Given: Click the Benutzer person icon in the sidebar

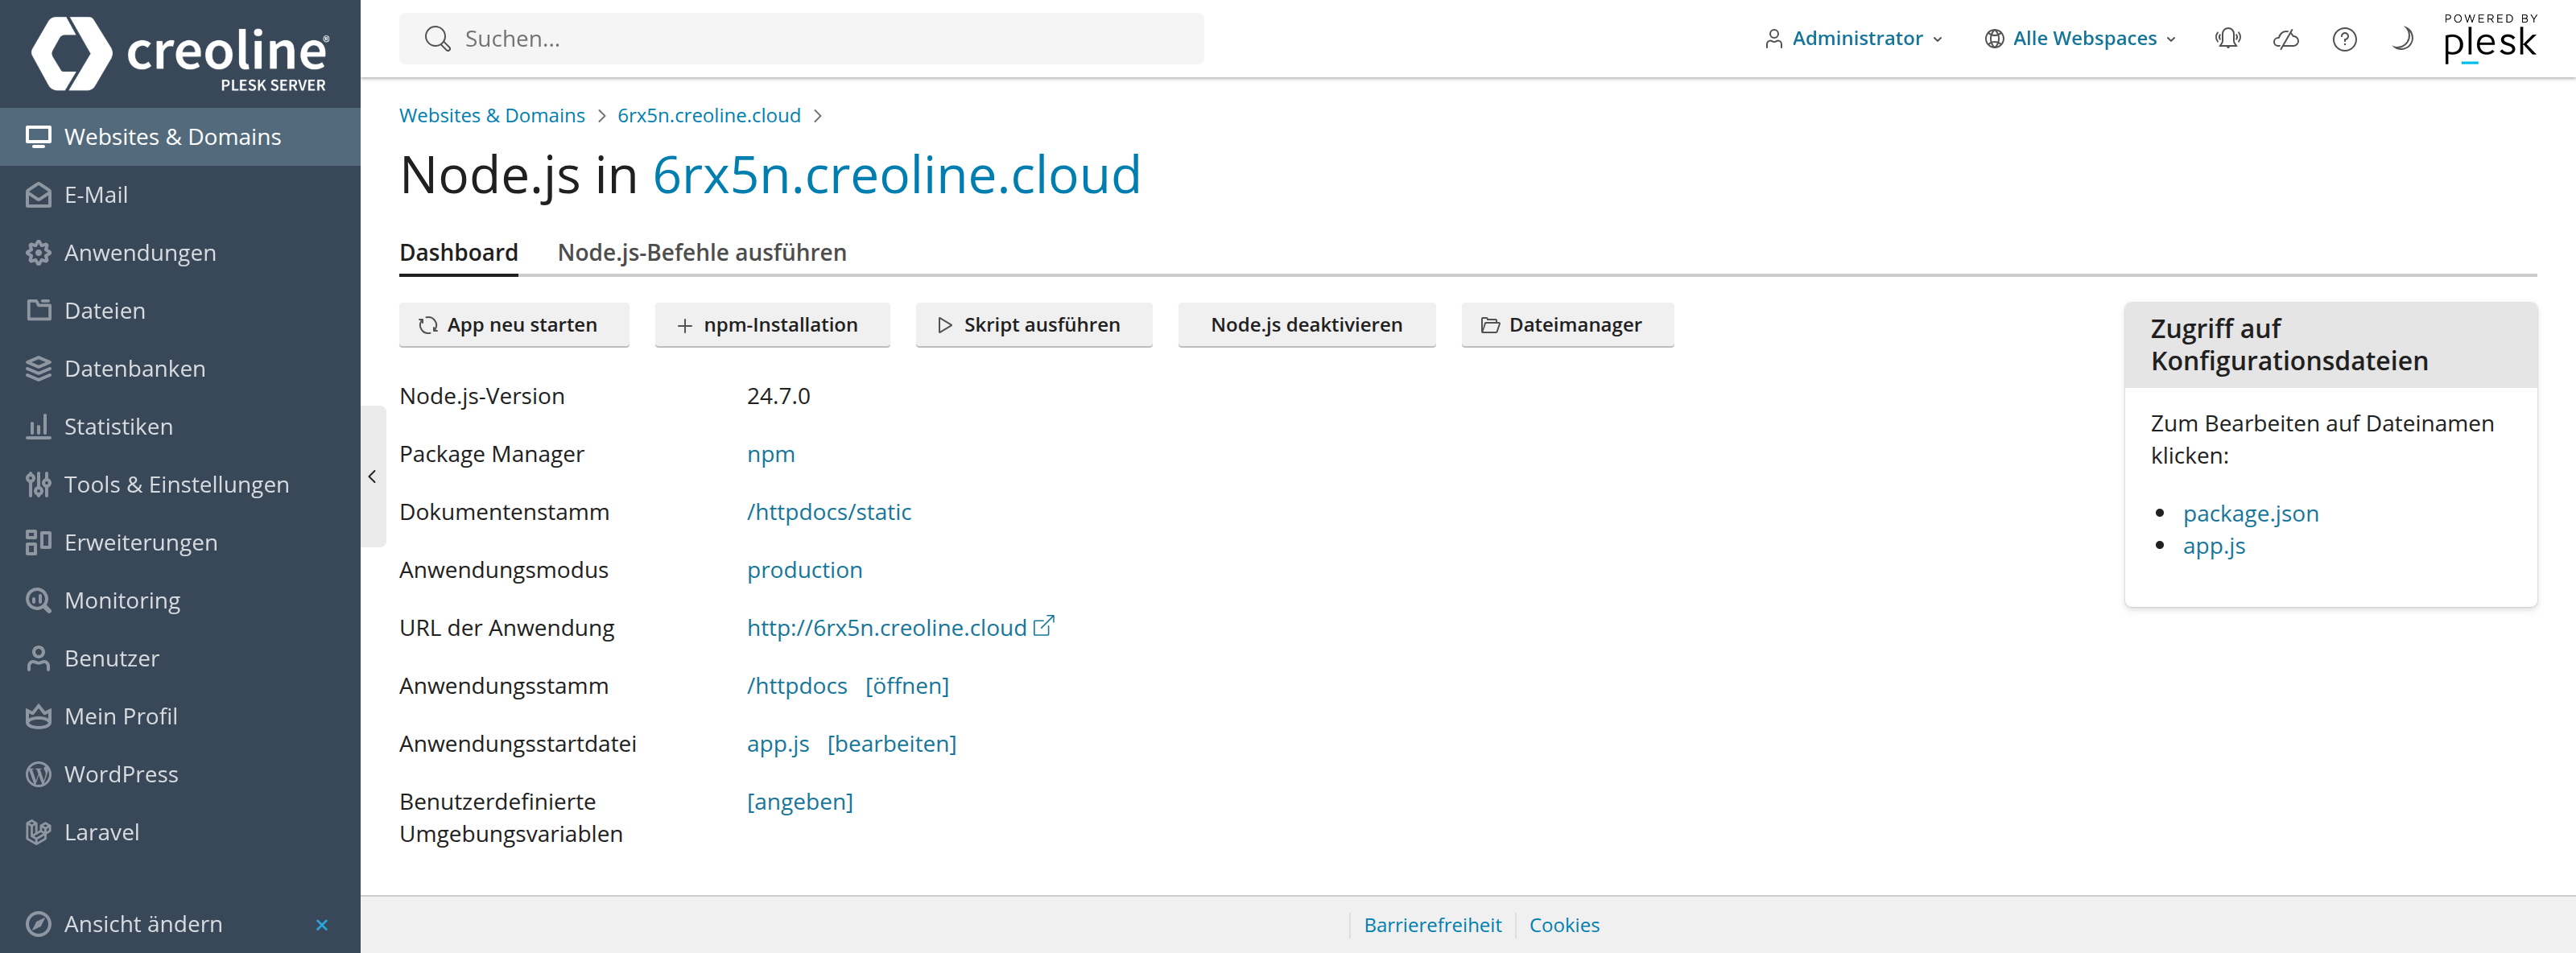Looking at the screenshot, I should click(x=38, y=659).
